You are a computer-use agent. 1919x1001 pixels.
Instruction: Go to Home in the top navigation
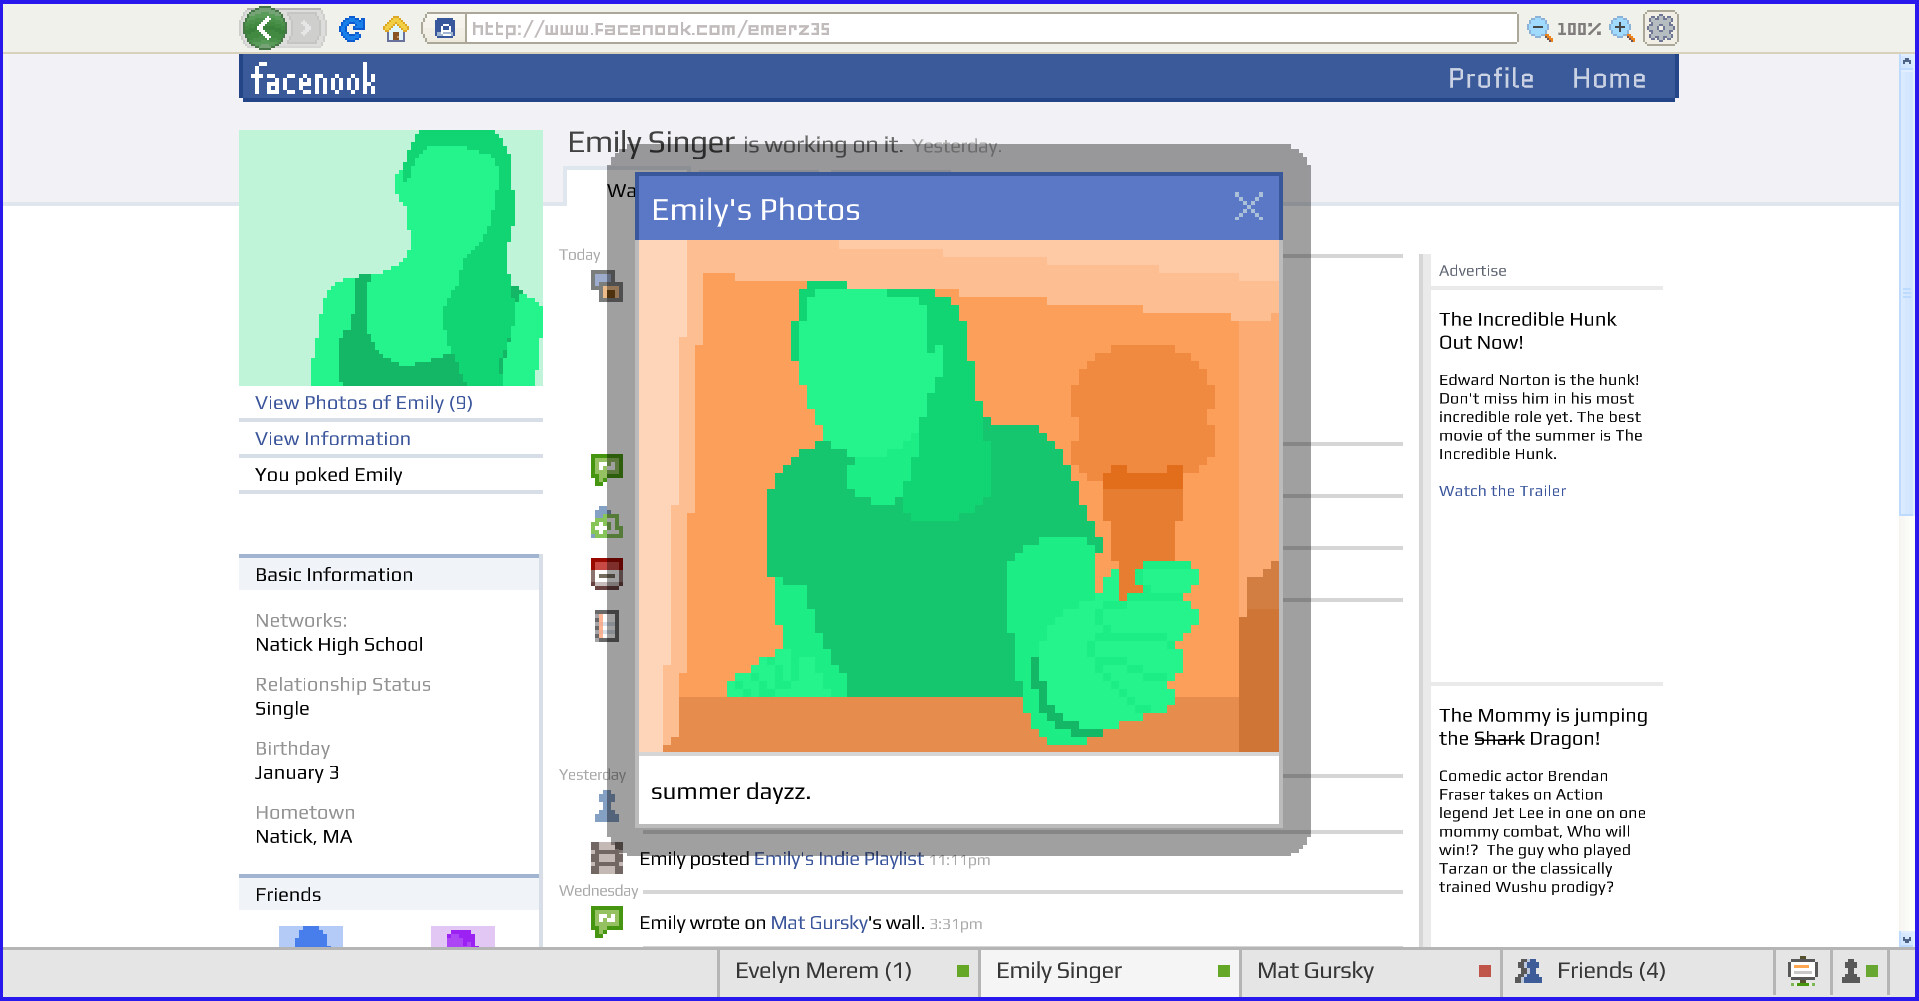click(1608, 79)
